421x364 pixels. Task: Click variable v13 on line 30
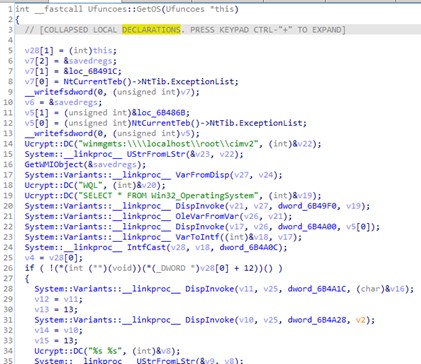[x=42, y=309]
